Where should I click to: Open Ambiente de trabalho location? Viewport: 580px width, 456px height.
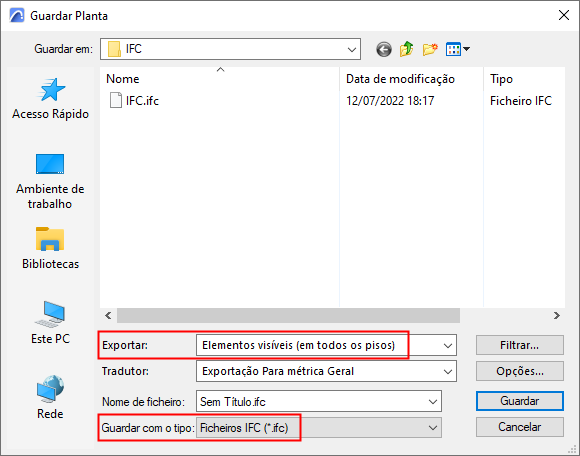click(50, 181)
